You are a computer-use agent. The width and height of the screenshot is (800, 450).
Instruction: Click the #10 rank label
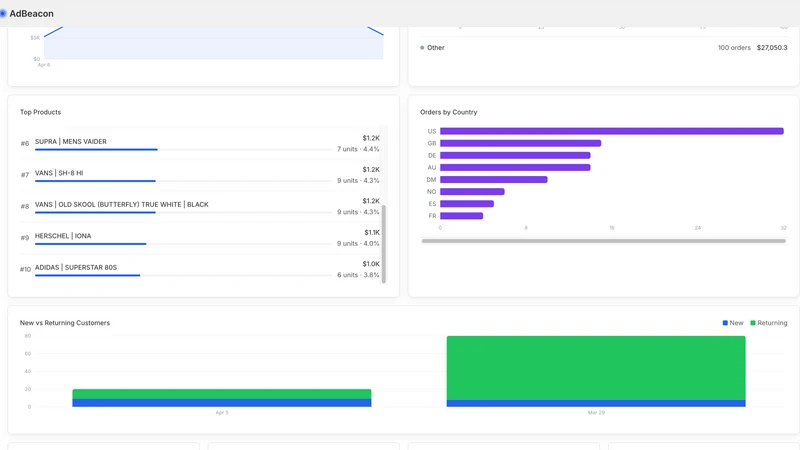(x=26, y=269)
